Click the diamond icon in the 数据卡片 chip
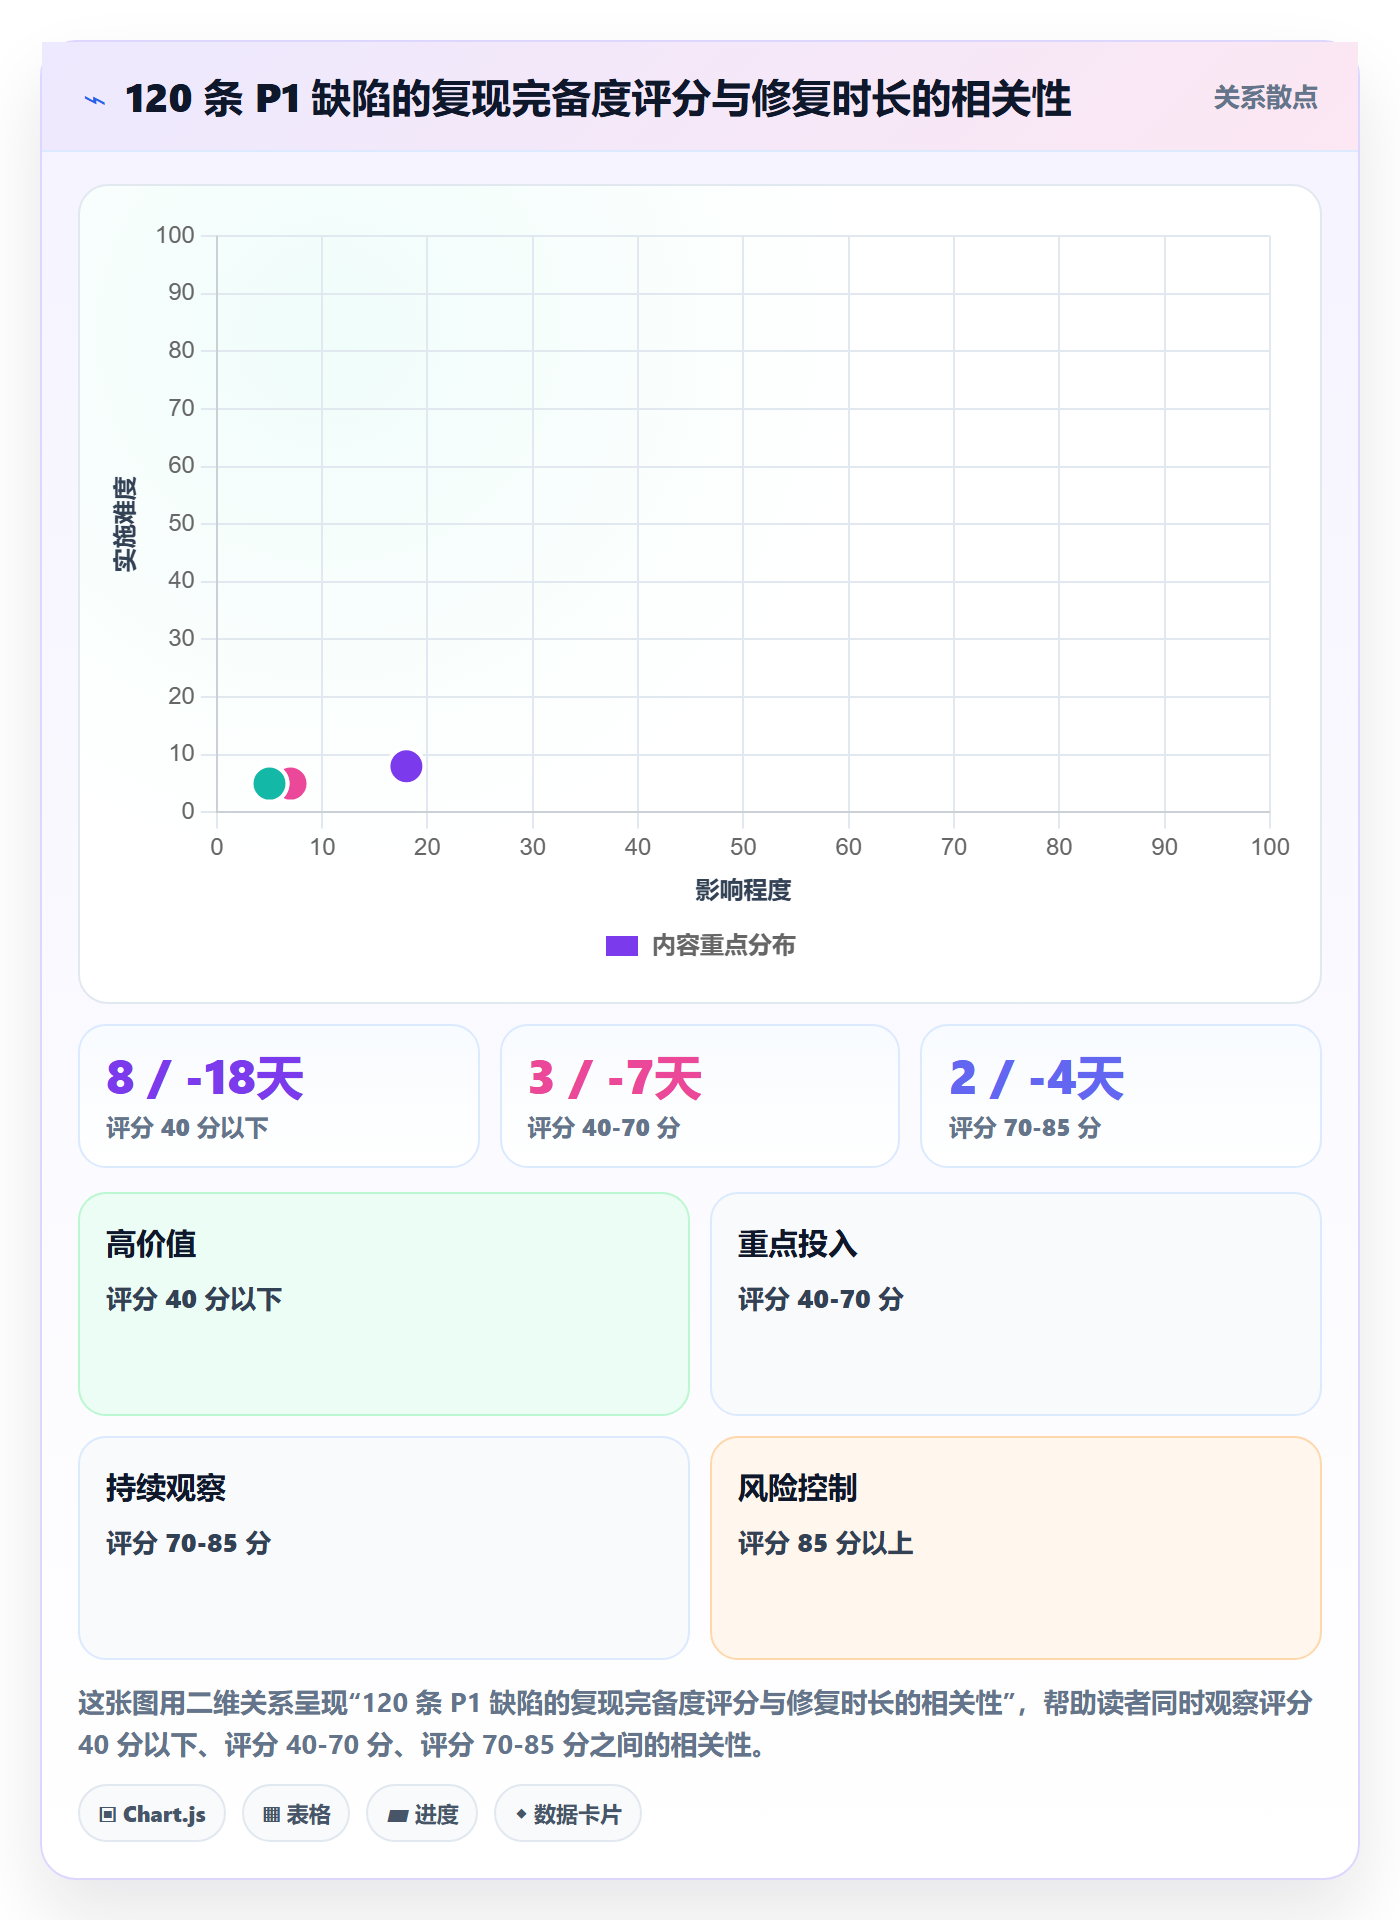1400x1920 pixels. click(x=521, y=1814)
